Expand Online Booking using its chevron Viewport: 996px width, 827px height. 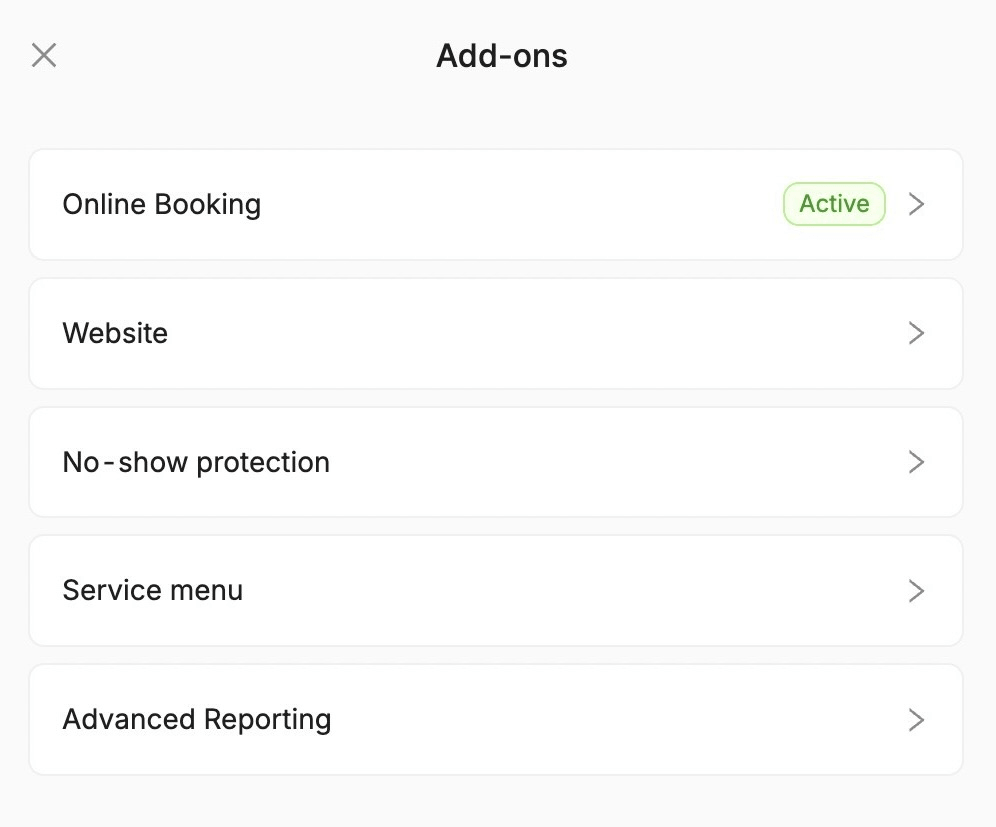pyautogui.click(x=916, y=204)
